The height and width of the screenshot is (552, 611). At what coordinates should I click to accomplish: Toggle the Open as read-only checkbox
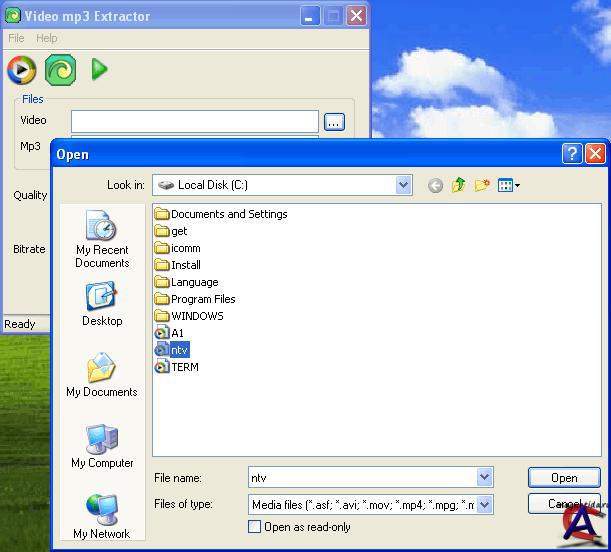coord(255,527)
